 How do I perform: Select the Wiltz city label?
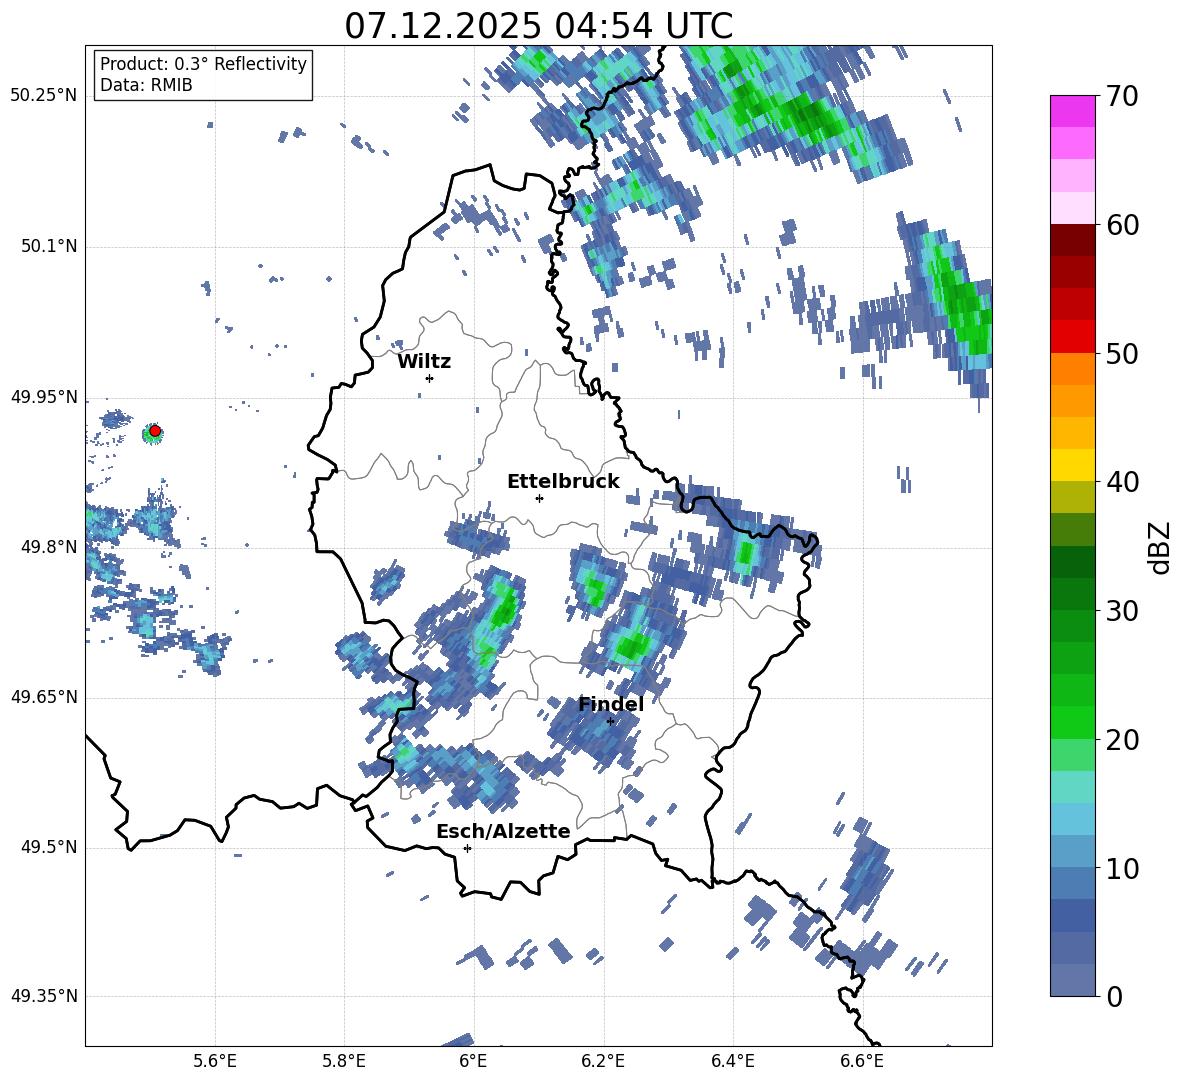pos(424,362)
